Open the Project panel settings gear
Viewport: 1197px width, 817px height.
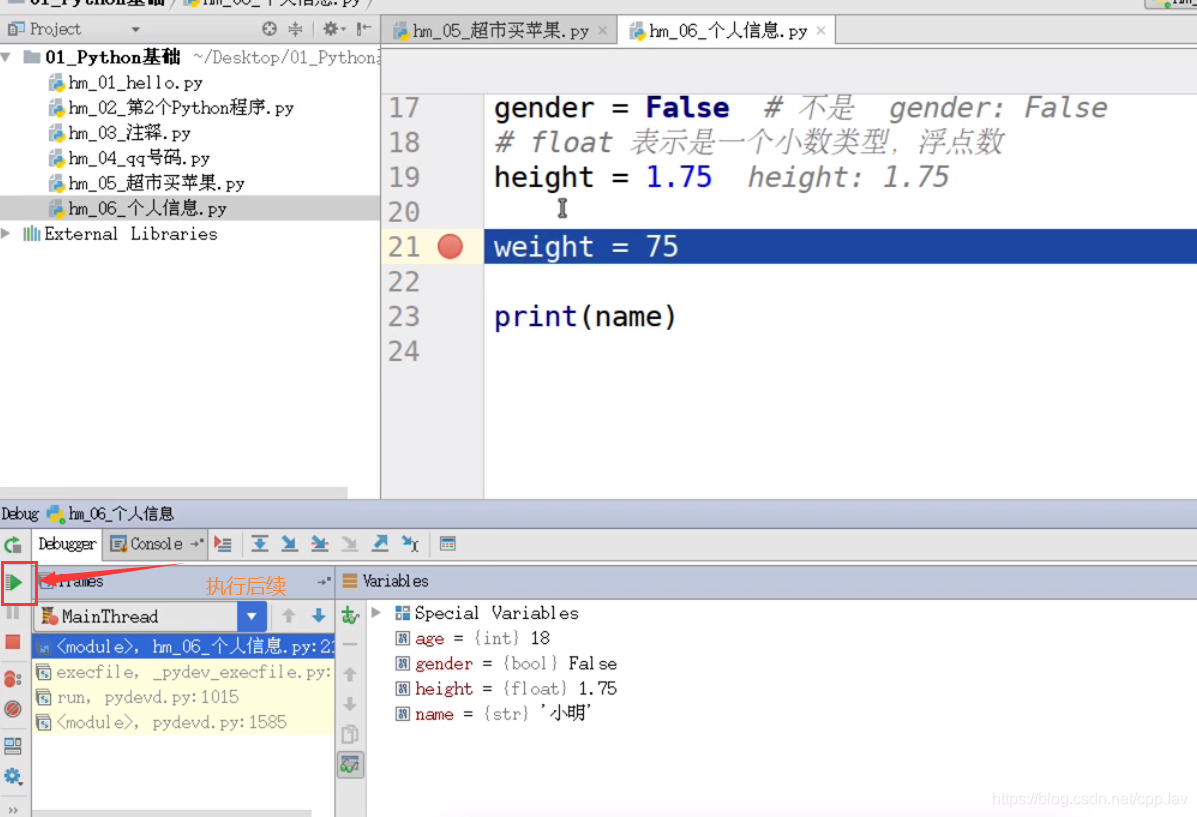pos(333,29)
